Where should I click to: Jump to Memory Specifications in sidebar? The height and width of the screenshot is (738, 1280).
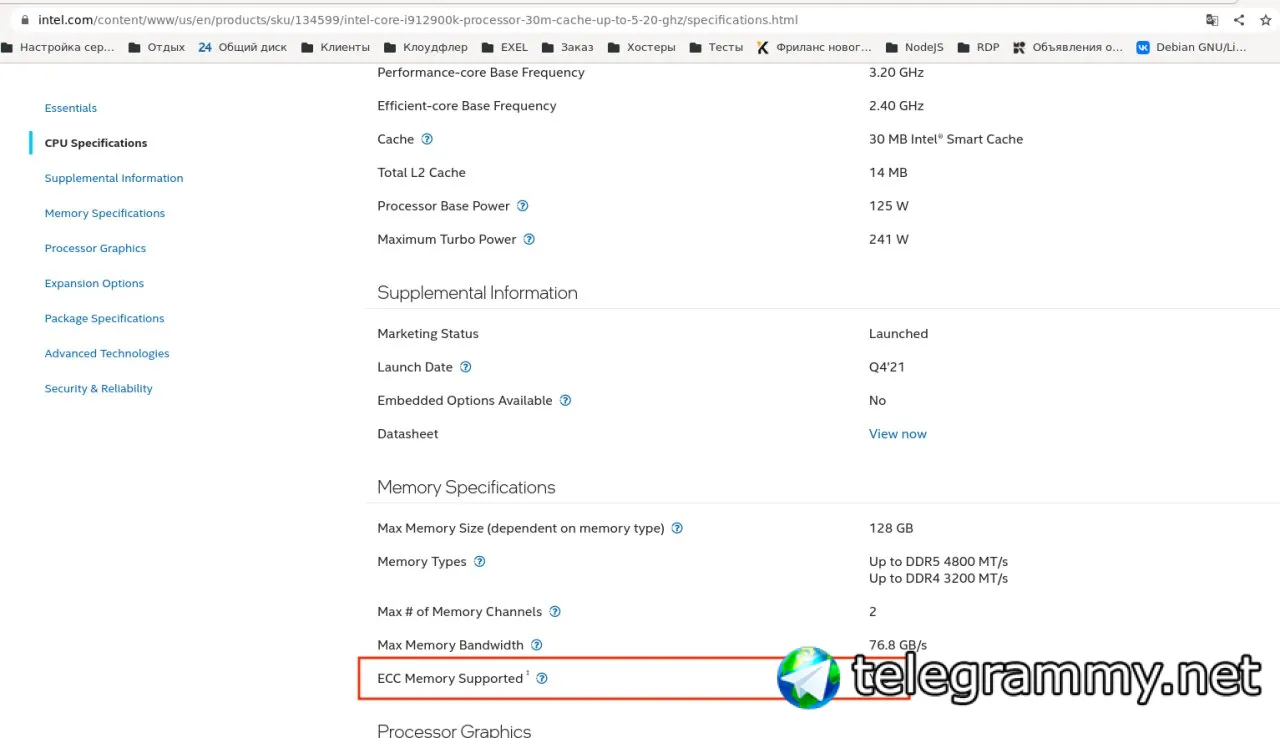click(x=105, y=213)
